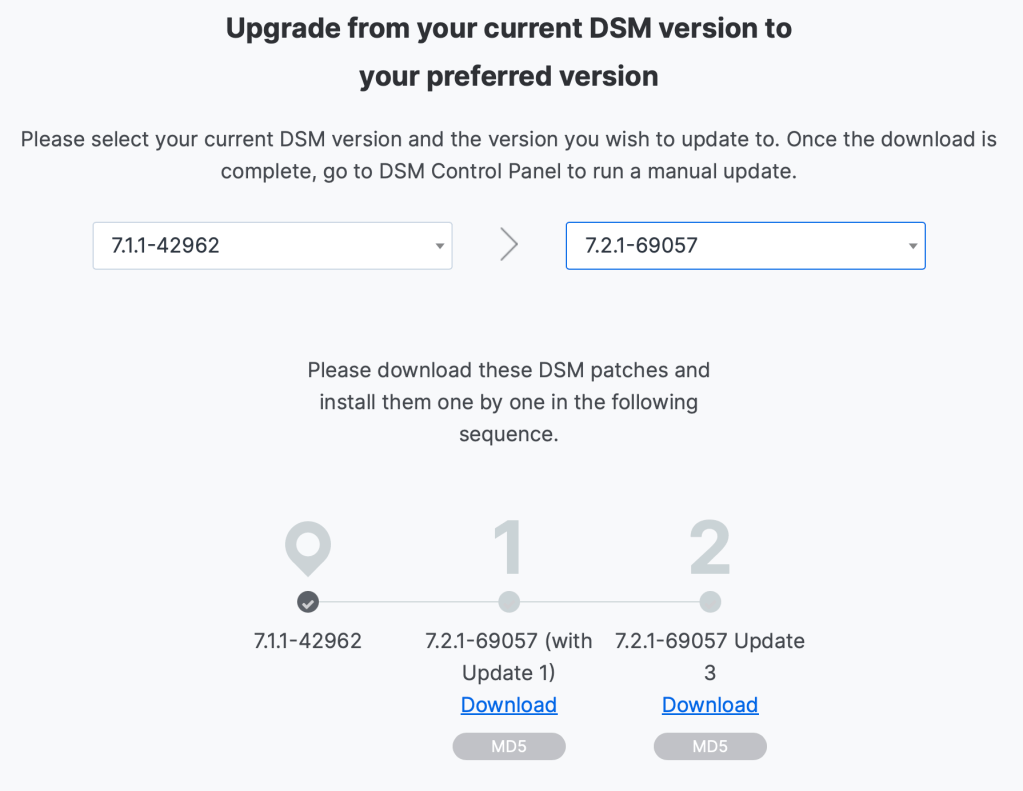Click the caret arrow of the 7.2.1-69057 selector
Screen dimensions: 1023x791
coord(913,247)
